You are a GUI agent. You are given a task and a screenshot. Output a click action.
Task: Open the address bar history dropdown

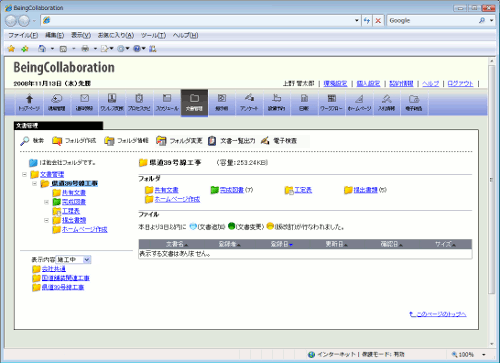click(x=357, y=21)
